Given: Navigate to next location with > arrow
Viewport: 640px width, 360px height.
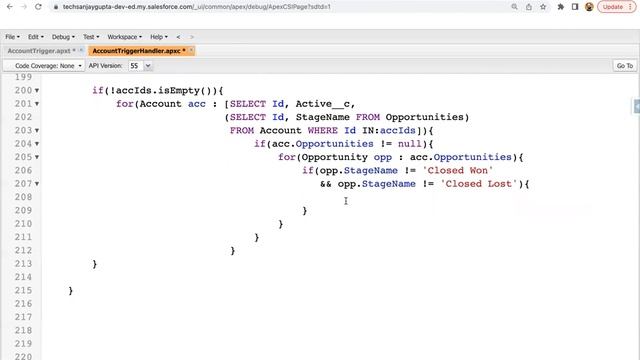Looking at the screenshot, I should (191, 37).
